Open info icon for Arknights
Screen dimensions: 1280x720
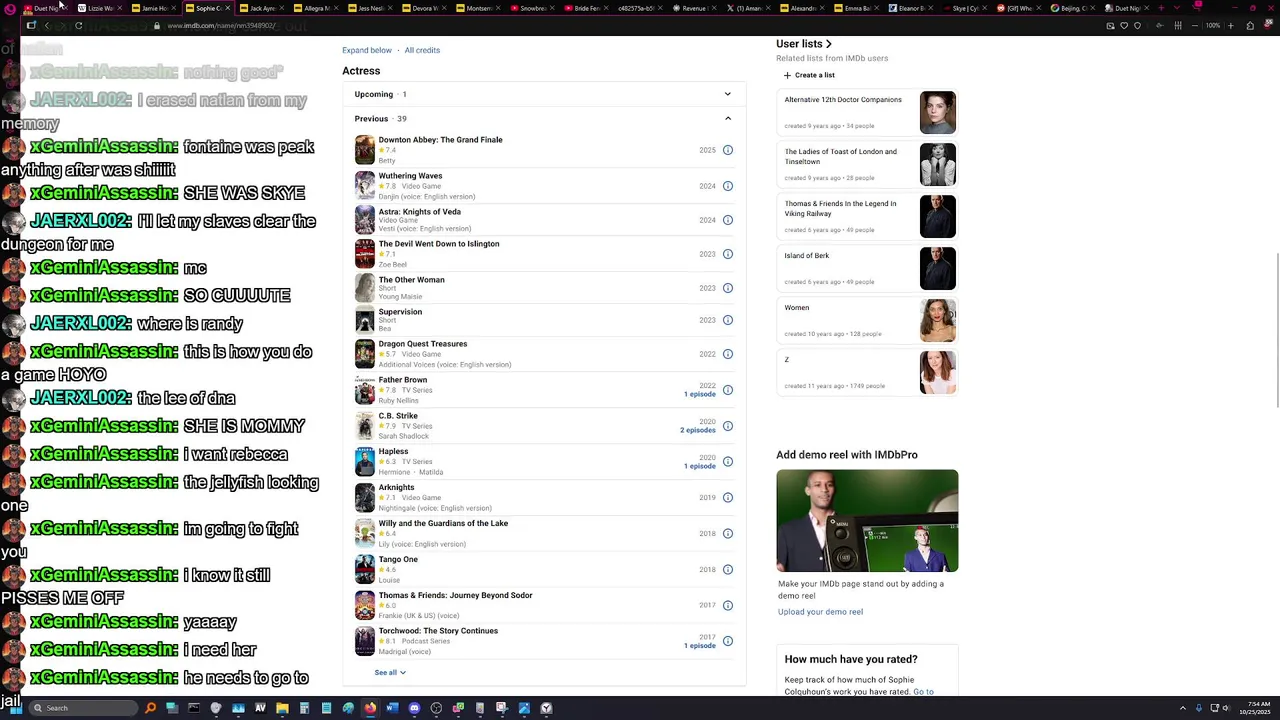[728, 498]
